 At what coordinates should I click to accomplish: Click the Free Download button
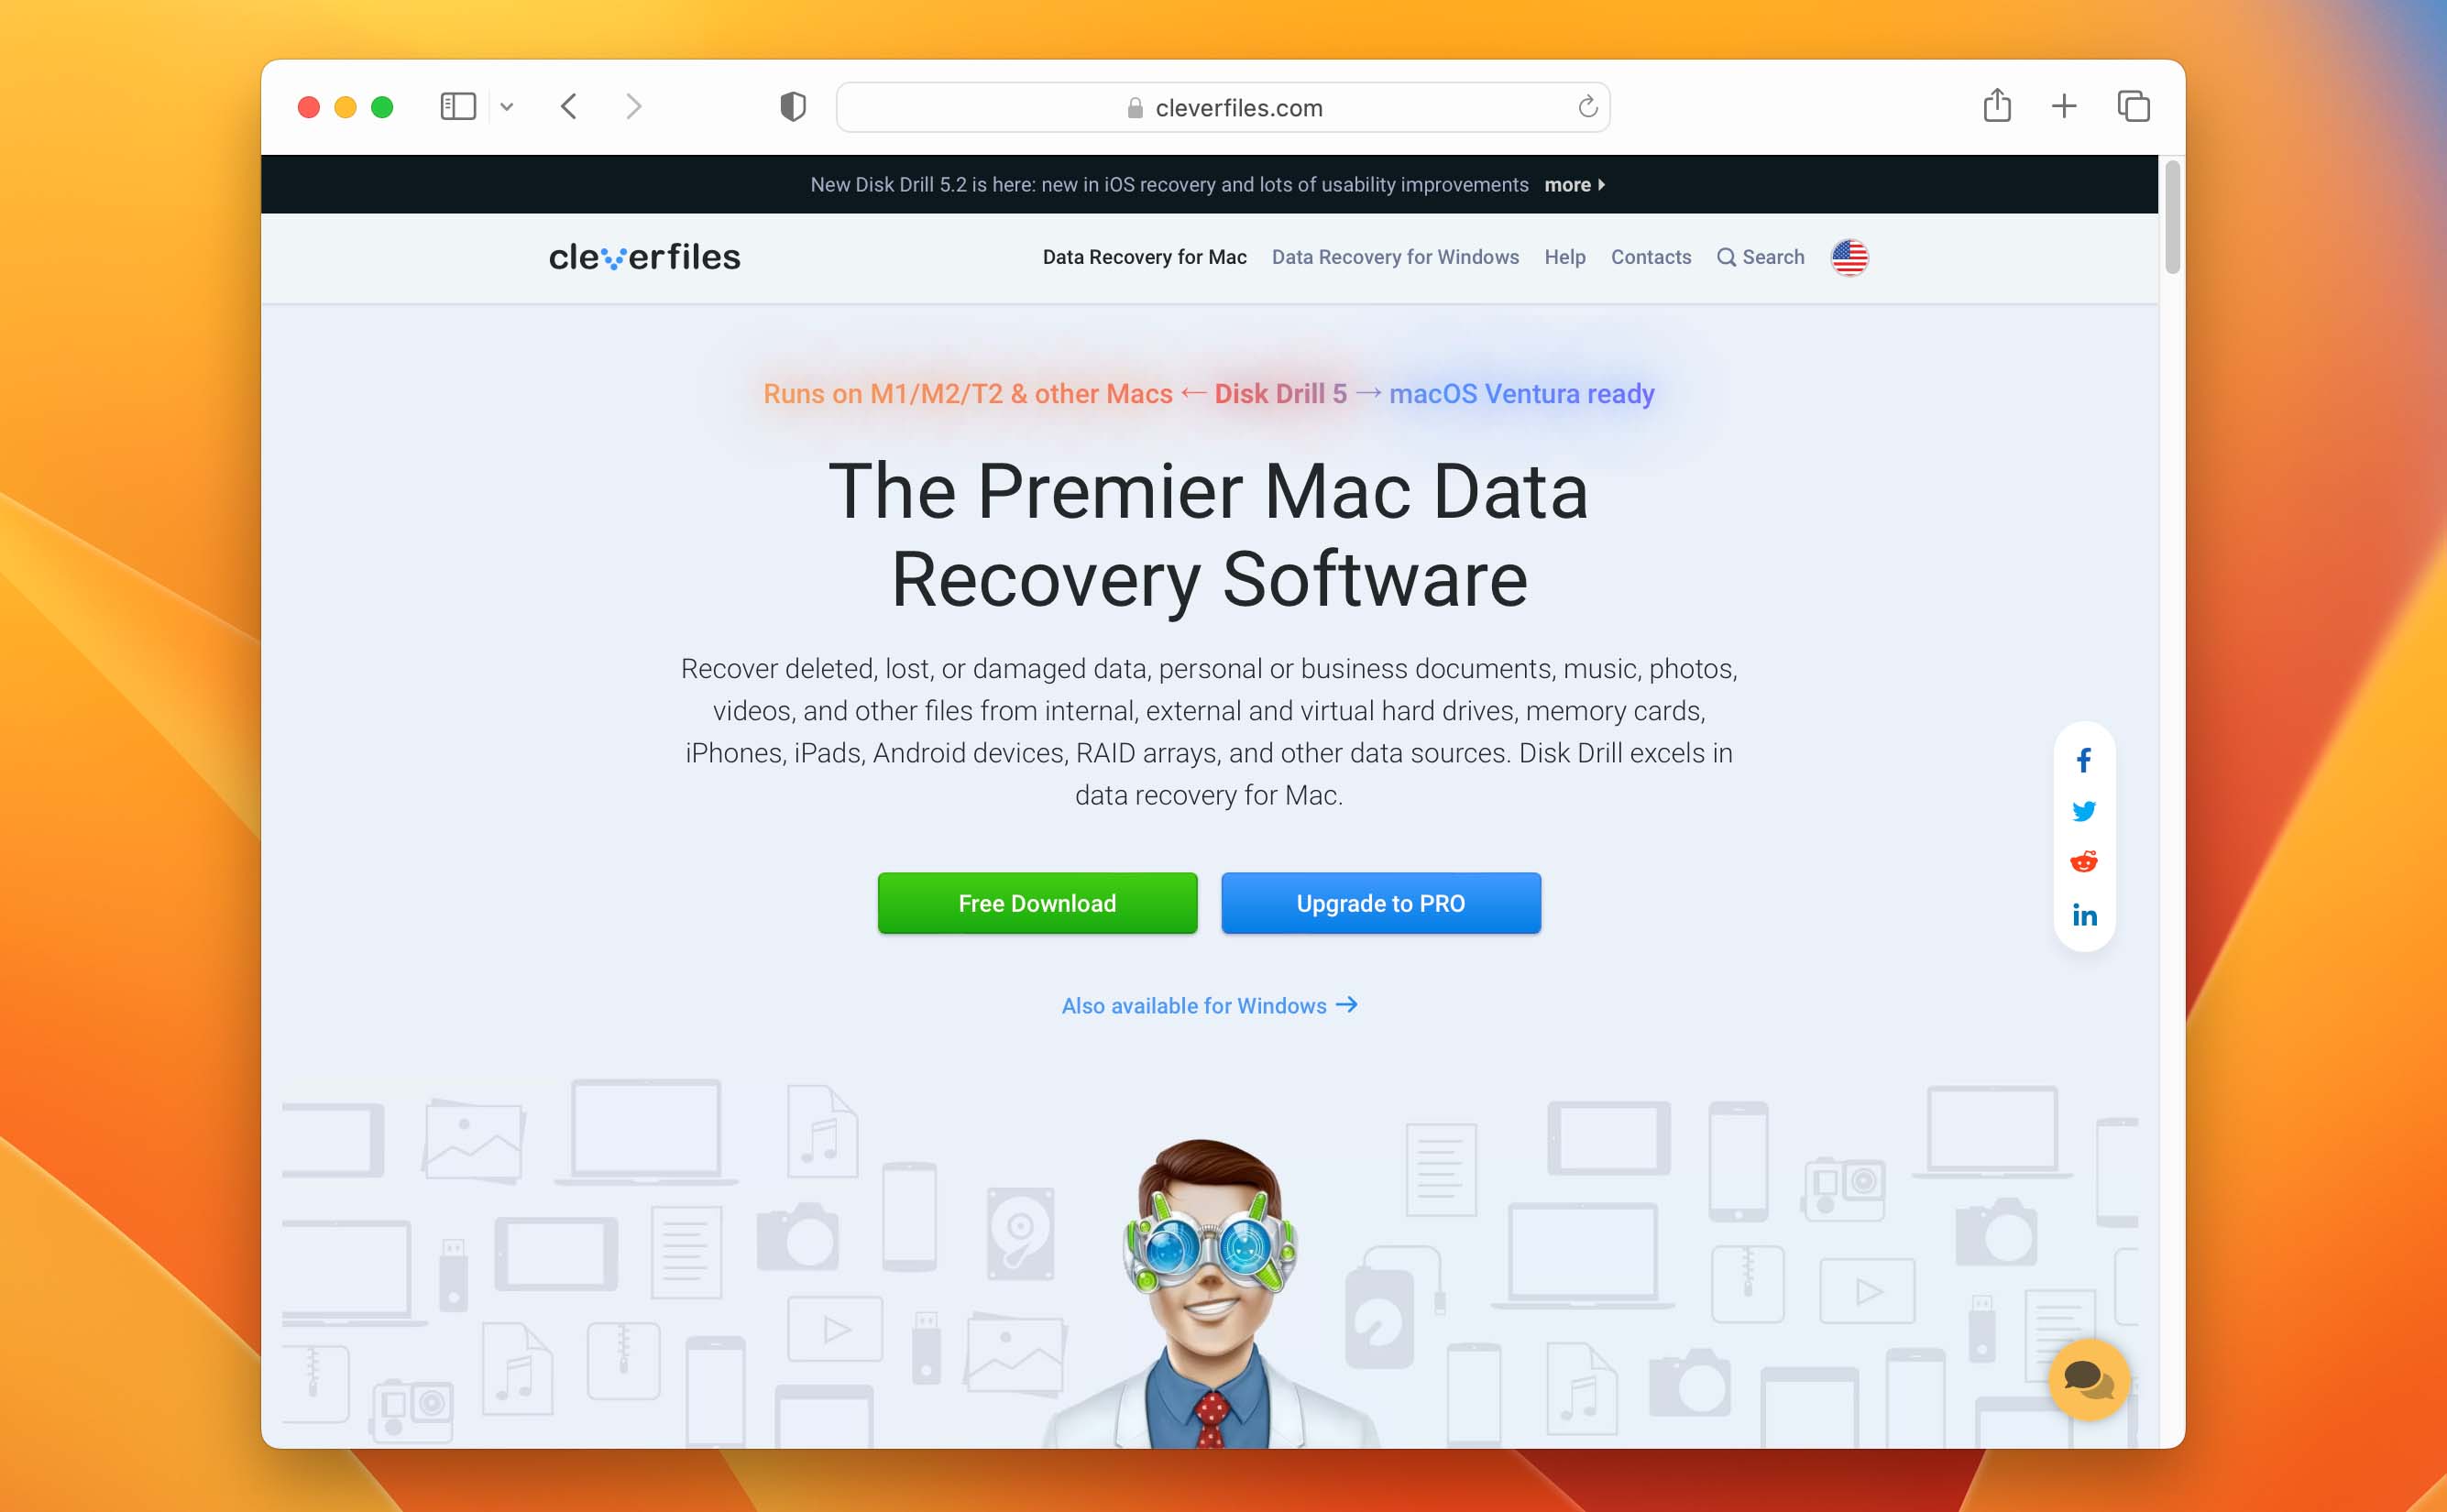[x=1037, y=904]
